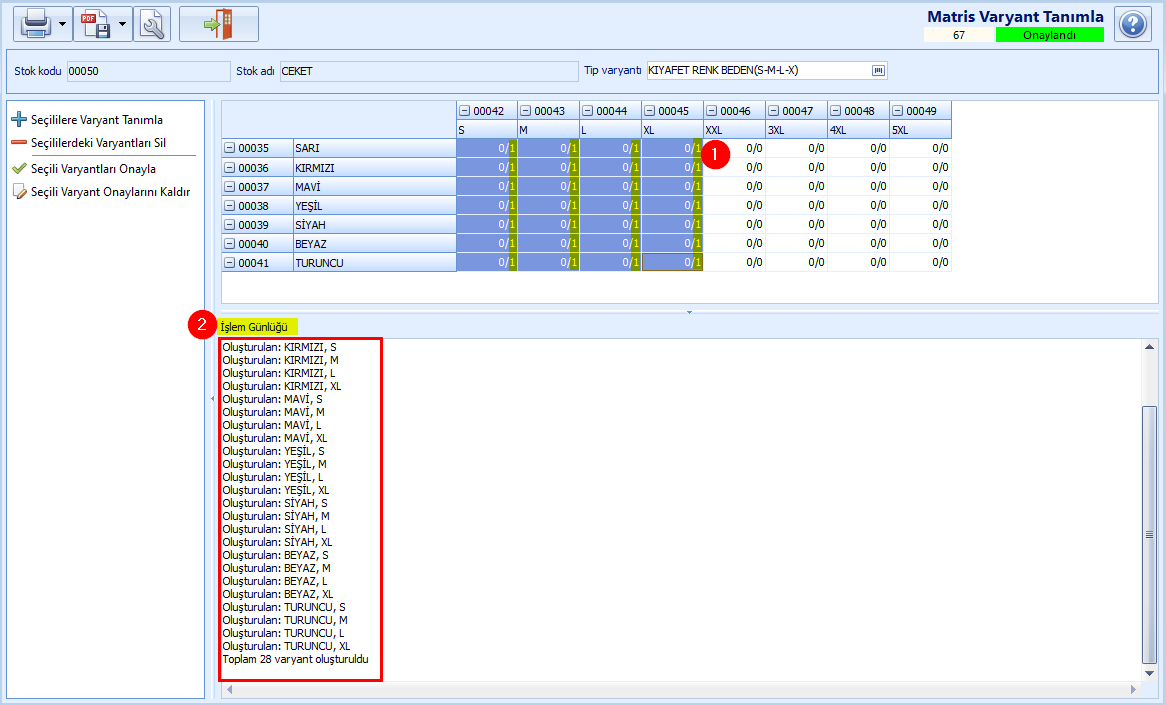Screen dimensions: 1166x705
Task: Click the Onaylandı status indicator
Action: pyautogui.click(x=1049, y=35)
